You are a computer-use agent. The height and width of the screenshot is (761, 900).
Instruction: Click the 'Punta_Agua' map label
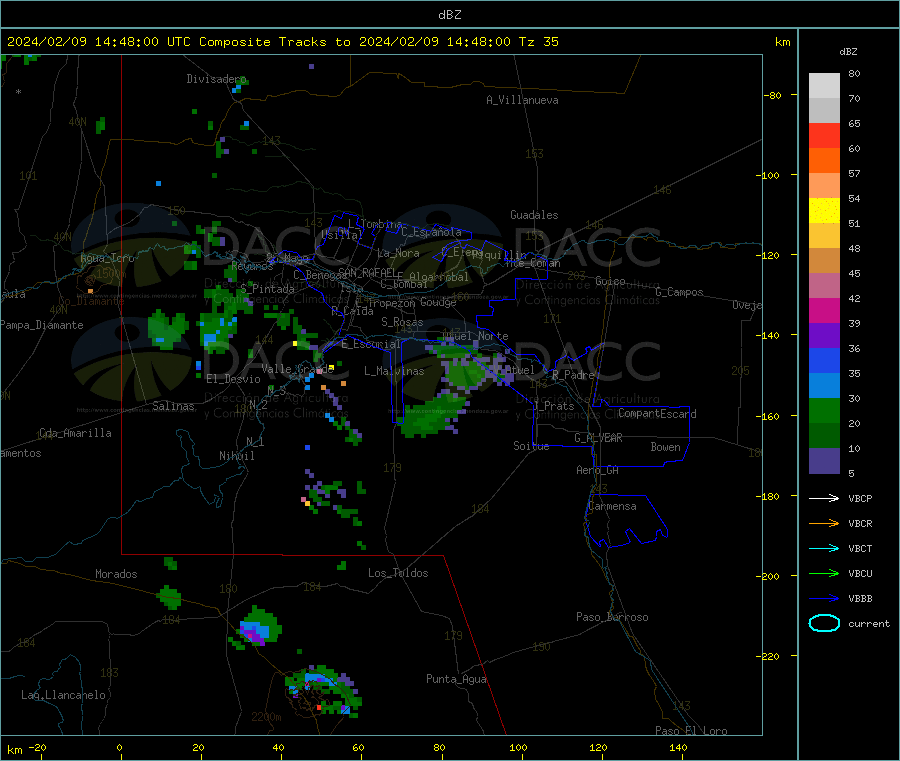click(x=456, y=679)
